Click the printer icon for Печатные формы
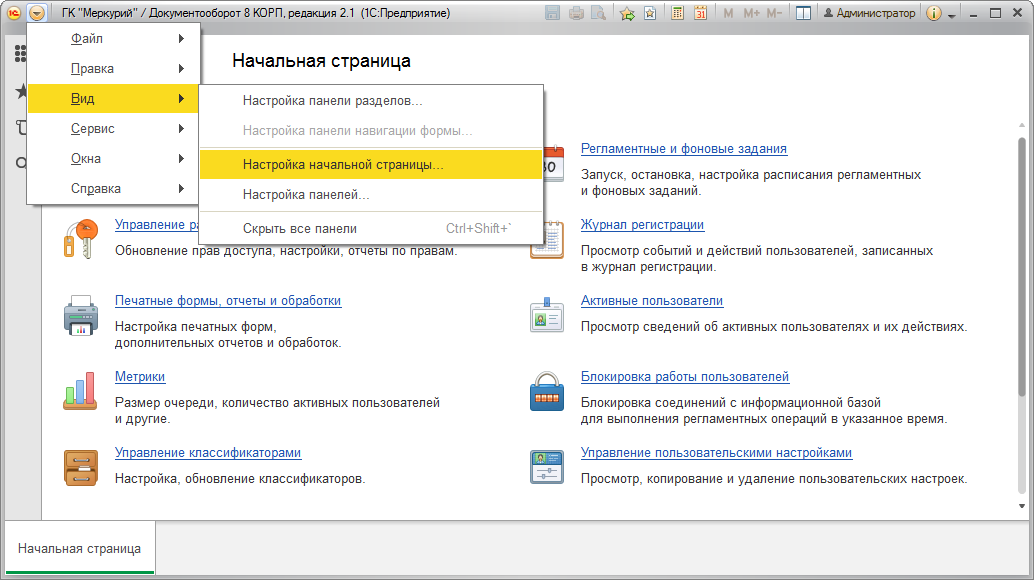Viewport: 1034px width, 580px height. click(80, 316)
